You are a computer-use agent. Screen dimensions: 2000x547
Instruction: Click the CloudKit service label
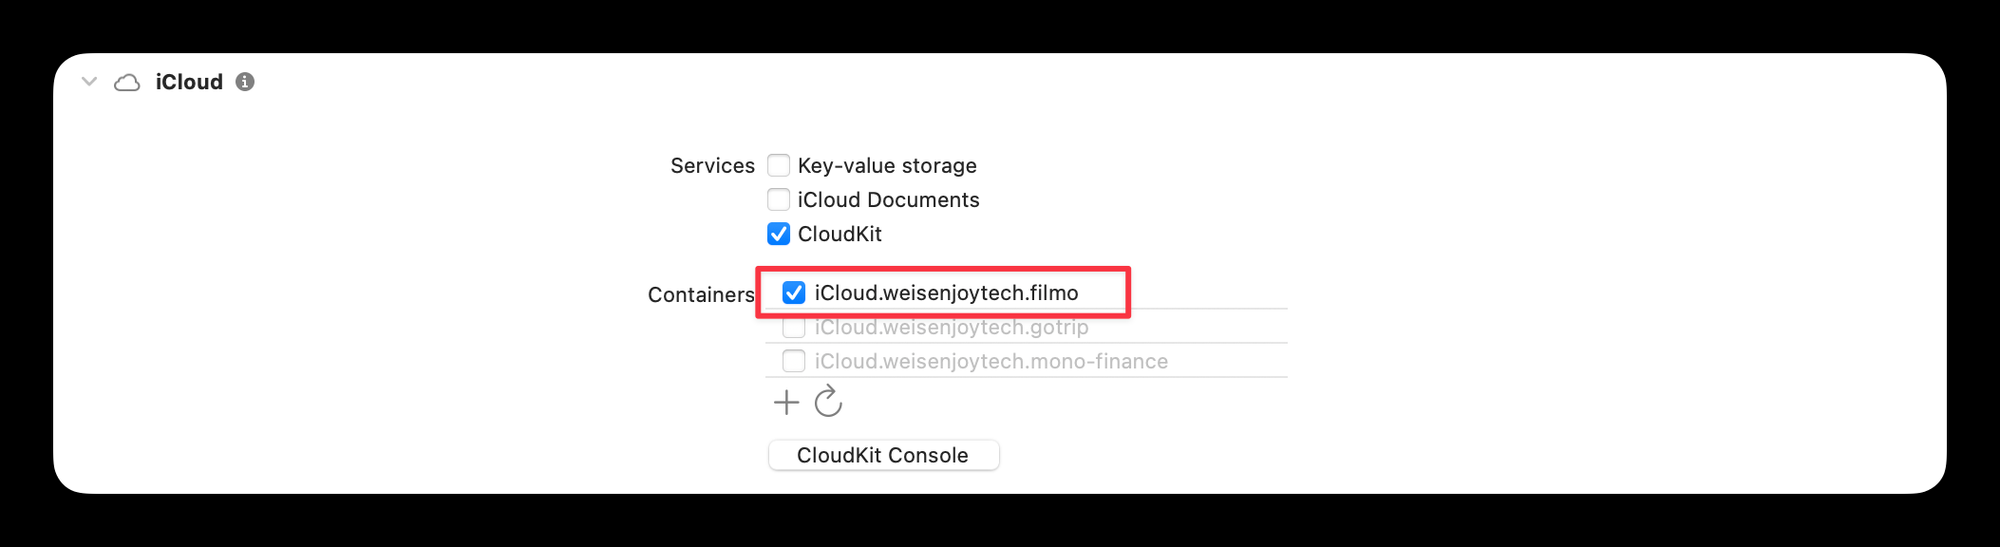(839, 233)
